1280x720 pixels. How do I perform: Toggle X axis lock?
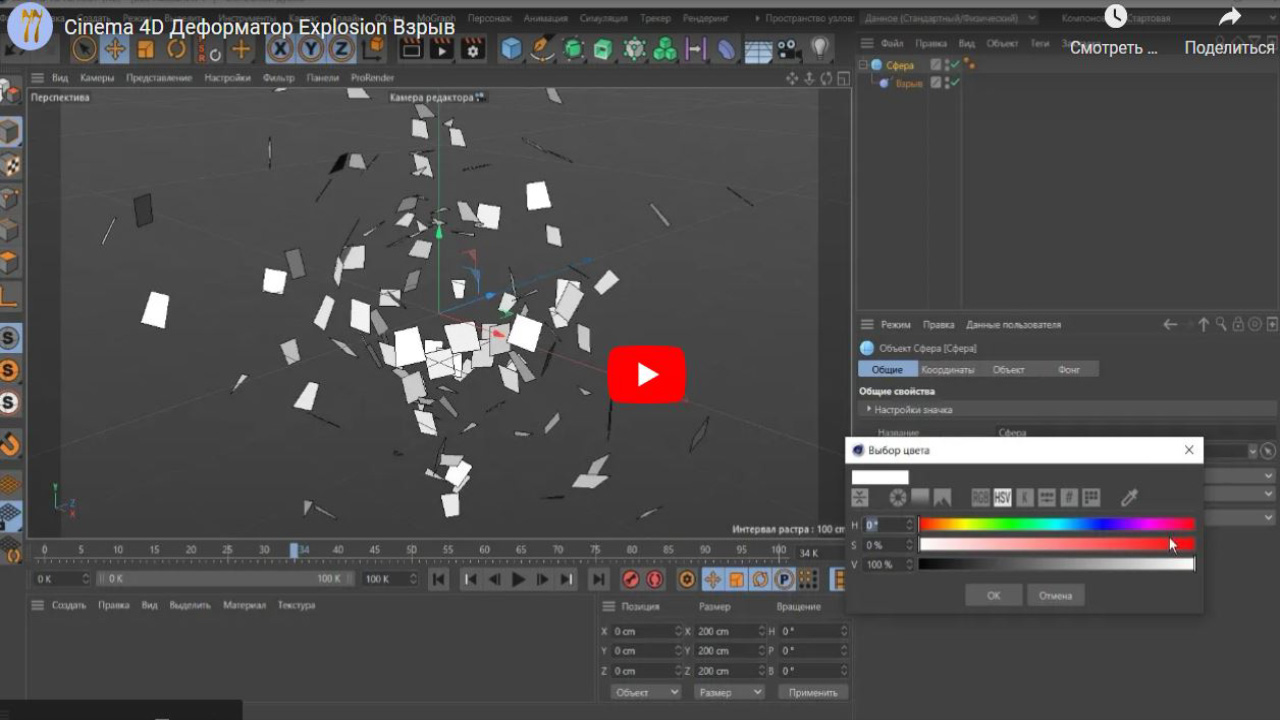point(280,49)
